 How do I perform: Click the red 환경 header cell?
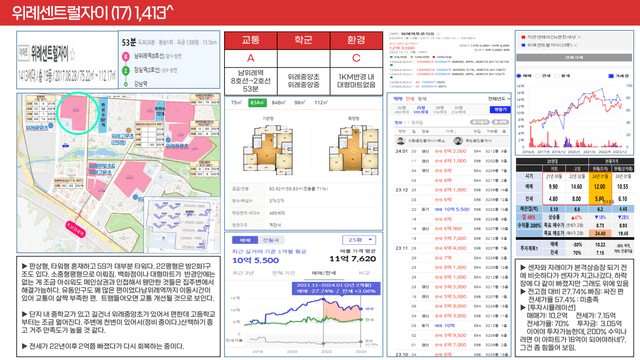coord(356,40)
